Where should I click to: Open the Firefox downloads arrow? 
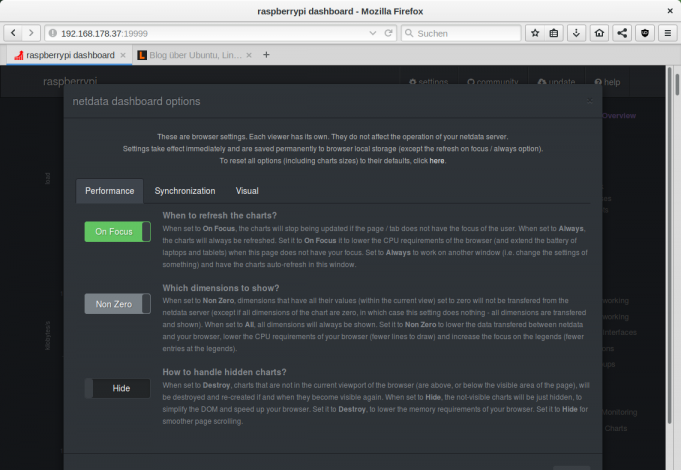(577, 33)
